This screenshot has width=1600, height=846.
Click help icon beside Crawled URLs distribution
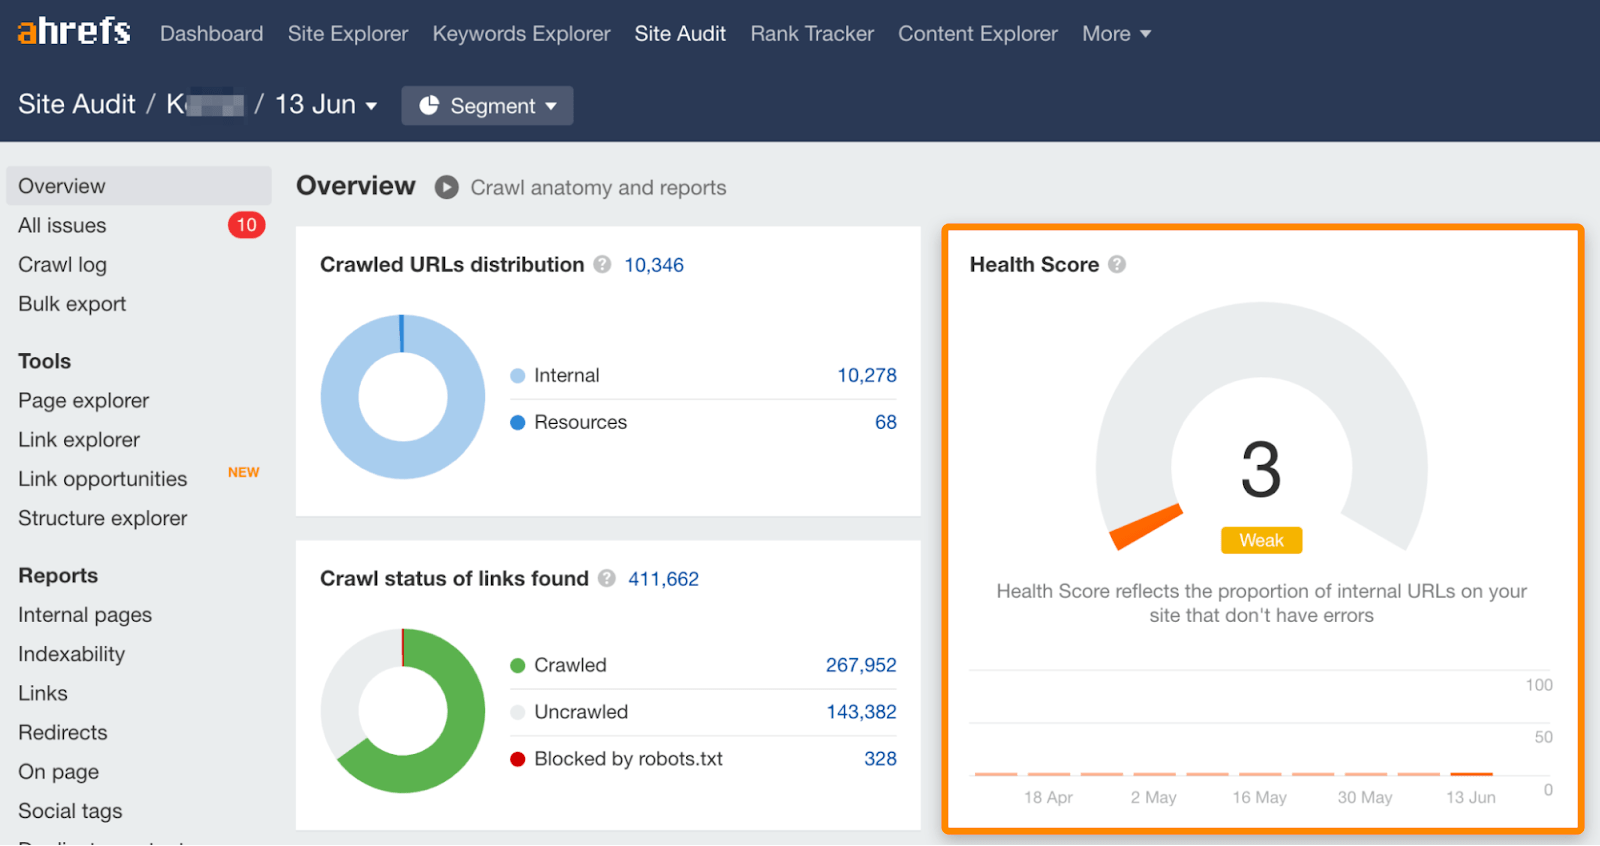pyautogui.click(x=602, y=264)
